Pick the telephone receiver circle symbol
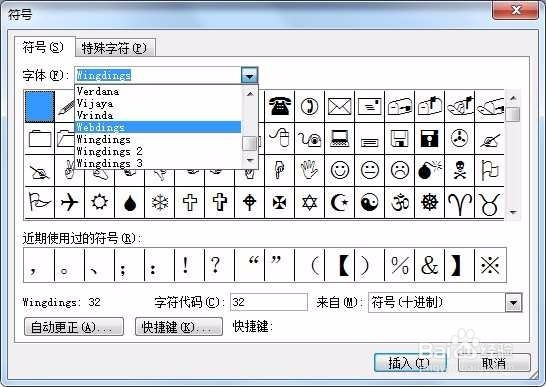 (x=310, y=106)
